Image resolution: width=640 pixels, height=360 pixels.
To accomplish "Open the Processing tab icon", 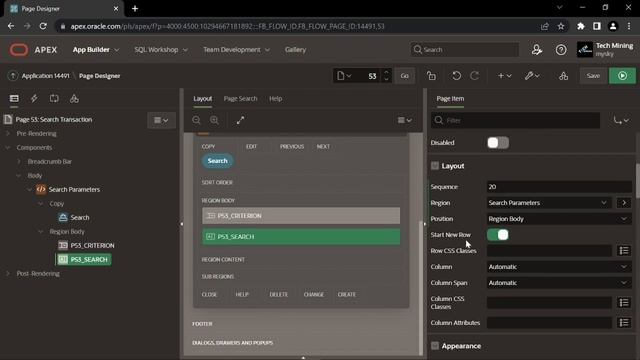I will click(54, 98).
